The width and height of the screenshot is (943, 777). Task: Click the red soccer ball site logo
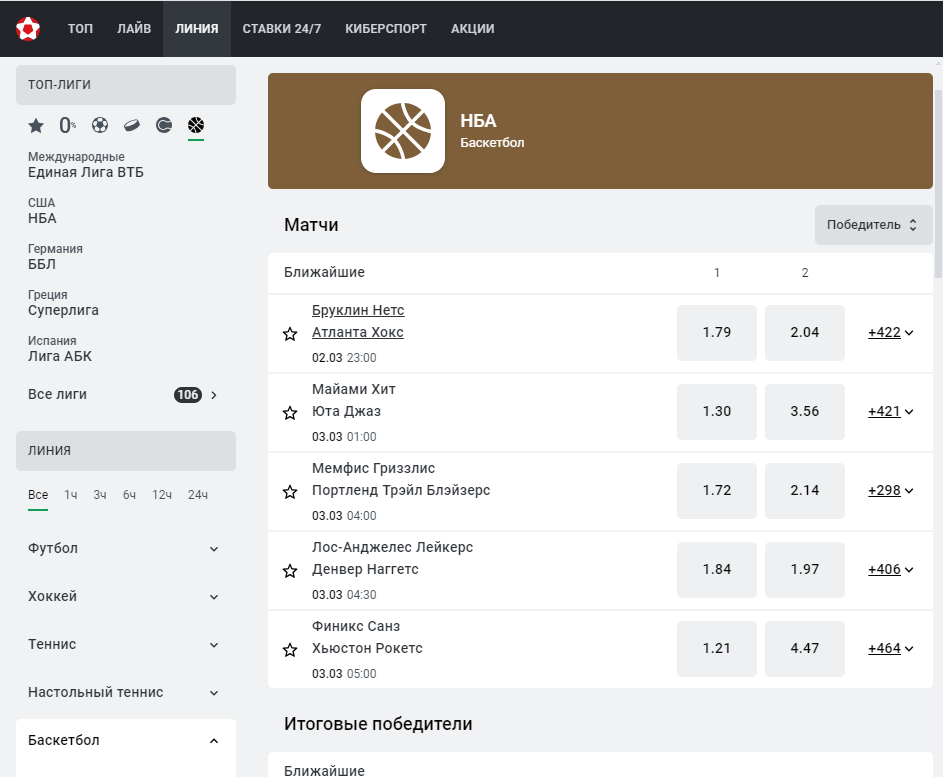point(28,28)
